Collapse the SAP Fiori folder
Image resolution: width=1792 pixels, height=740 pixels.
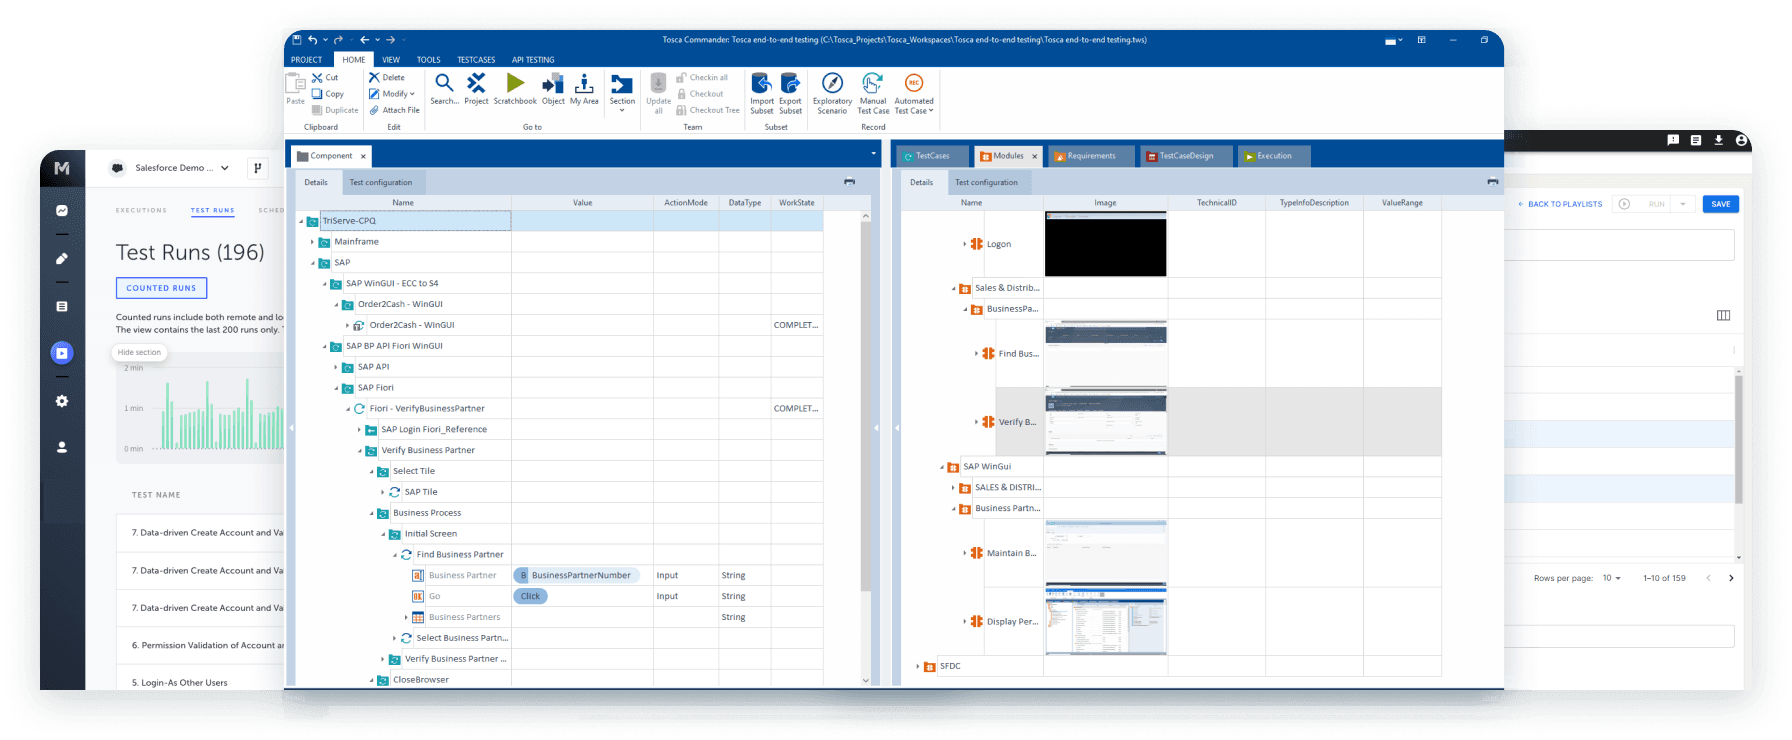point(336,388)
